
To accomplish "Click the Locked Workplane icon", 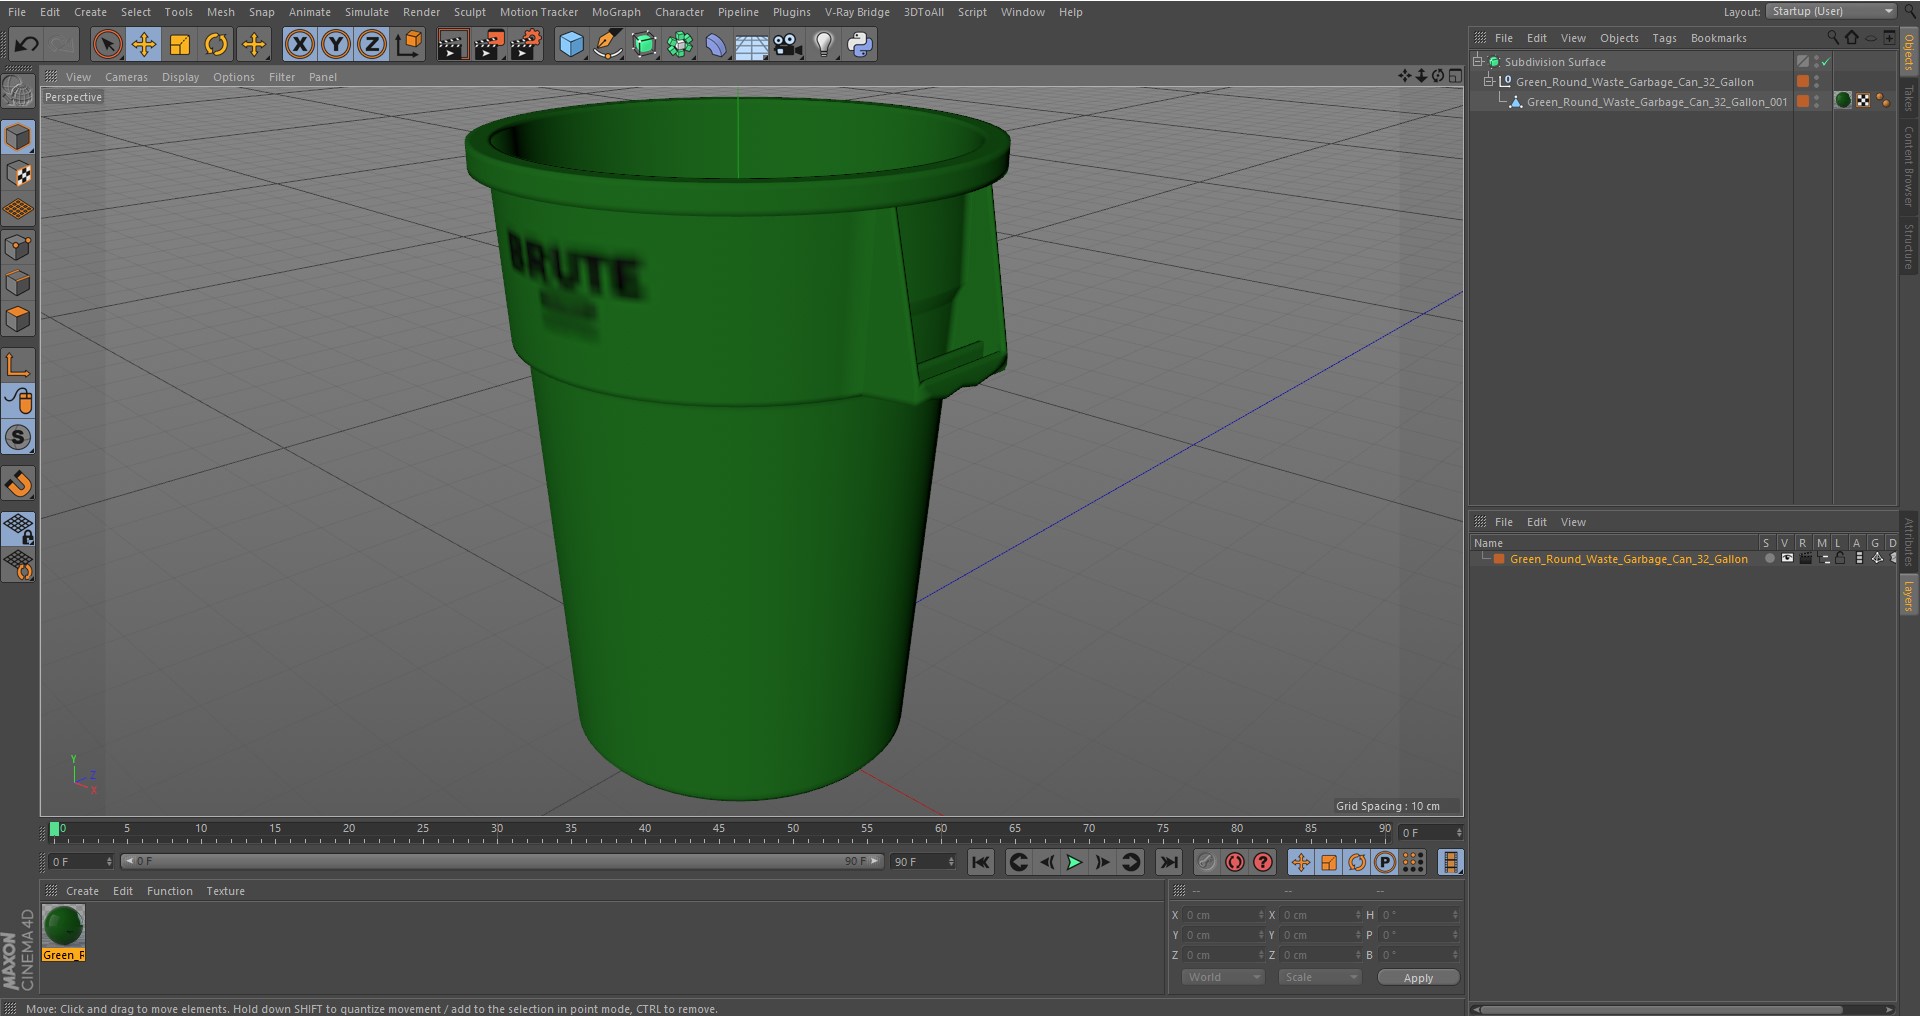I will tap(18, 528).
